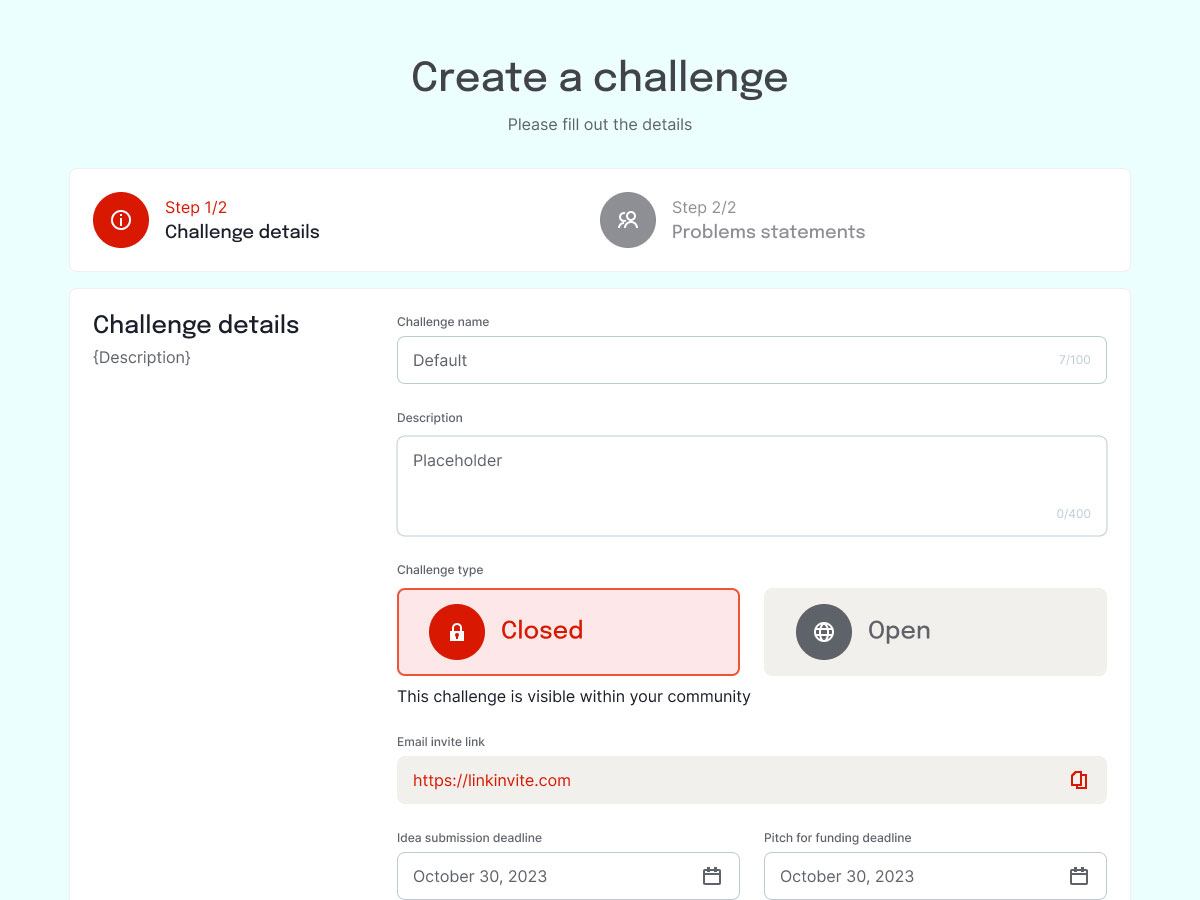The height and width of the screenshot is (900, 1200).
Task: Open the https://linkinvite.com link
Action: (492, 780)
